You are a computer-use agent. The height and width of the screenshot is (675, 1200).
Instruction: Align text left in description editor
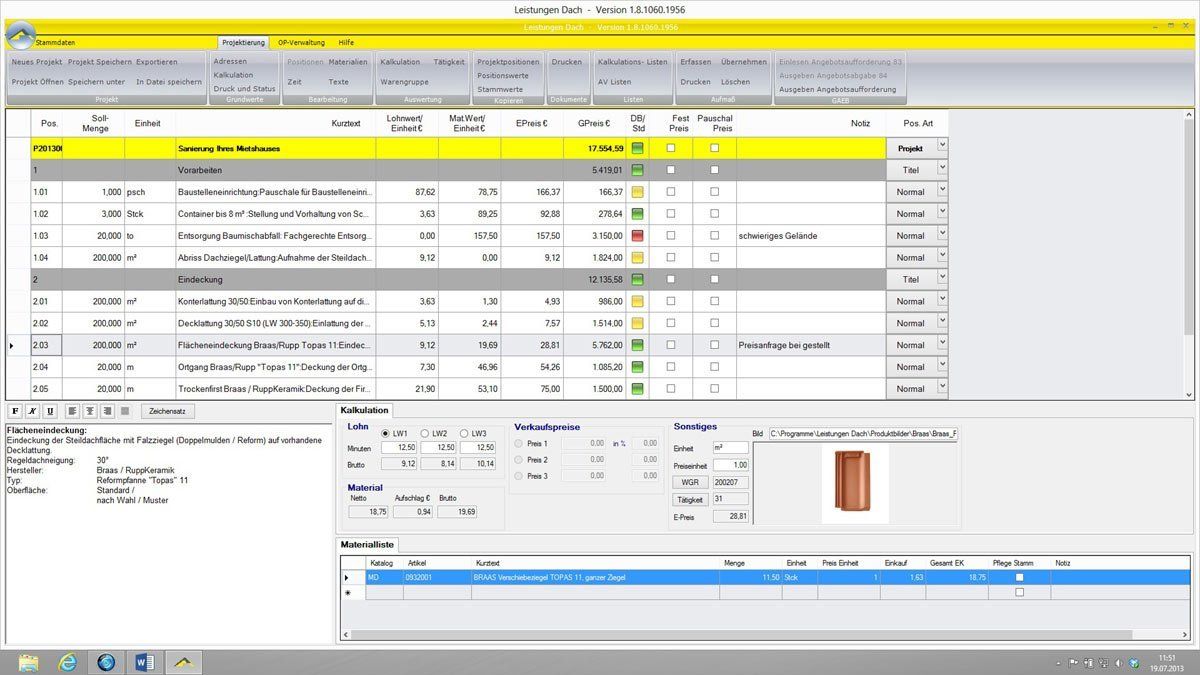tap(73, 411)
